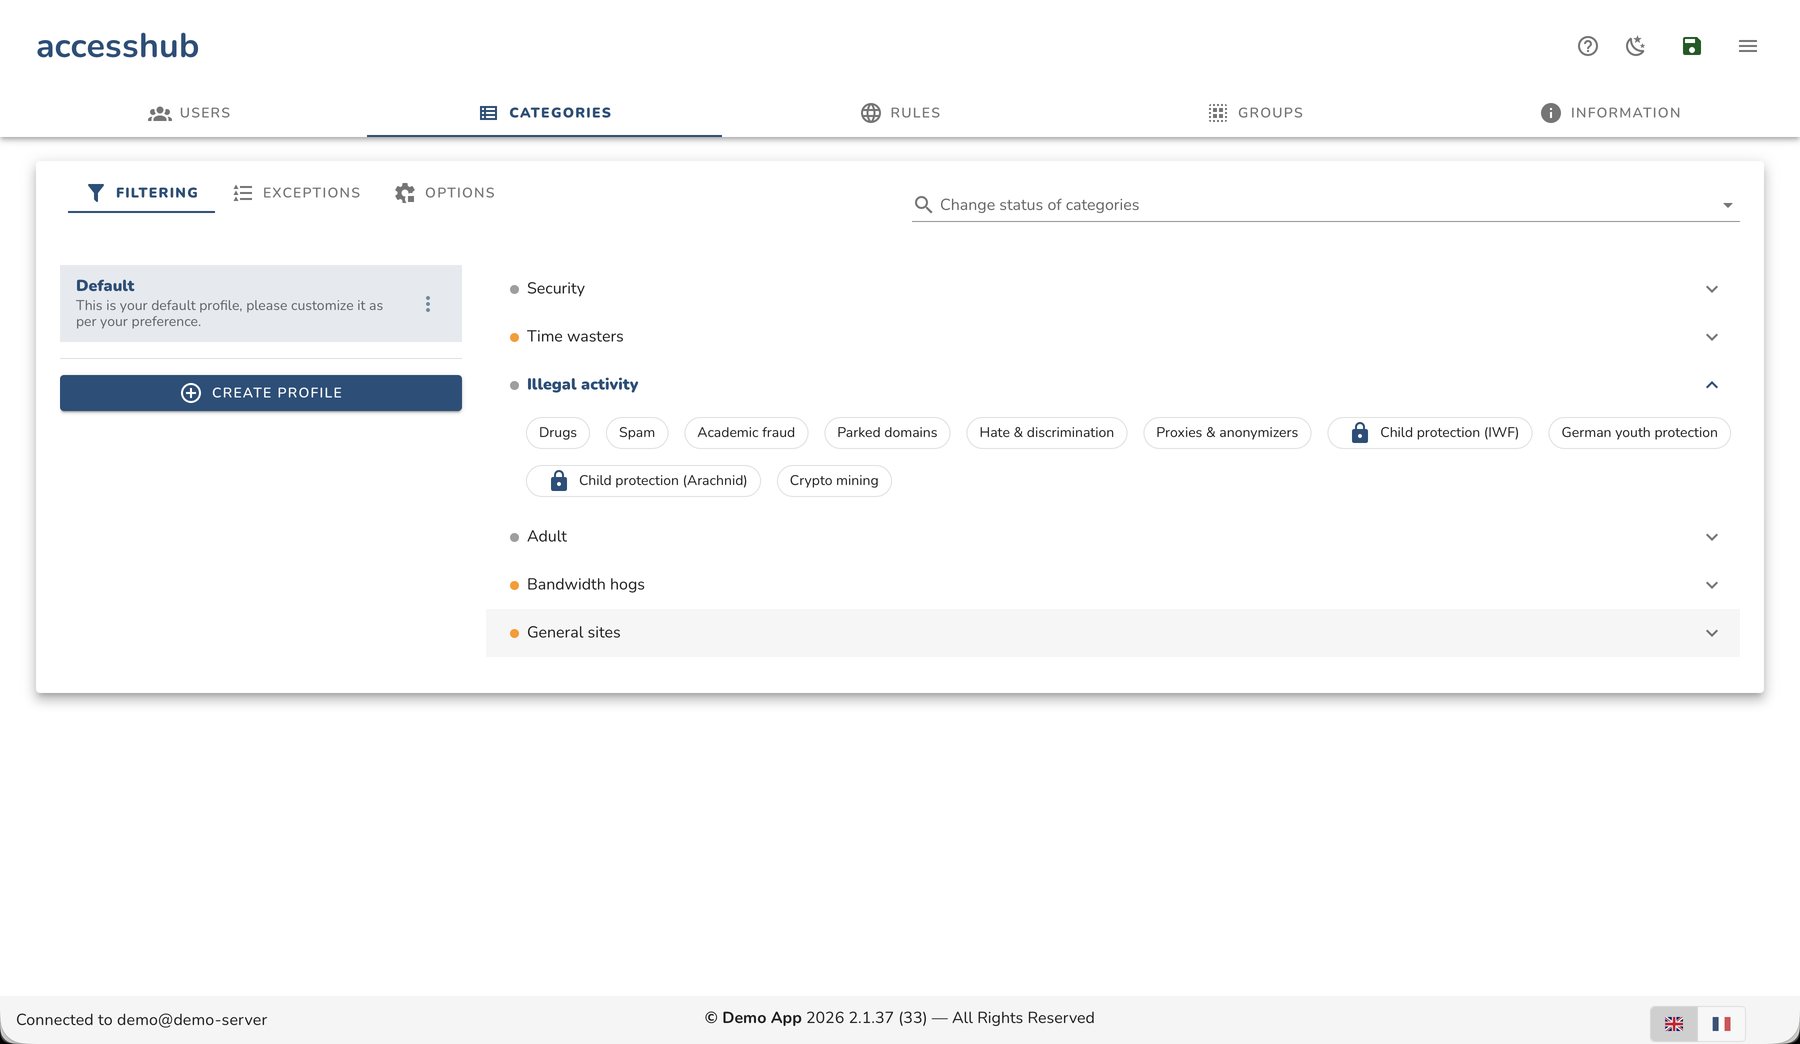Click the lock icon on Child protection (IWF)
This screenshot has height=1044, width=1800.
(1360, 433)
